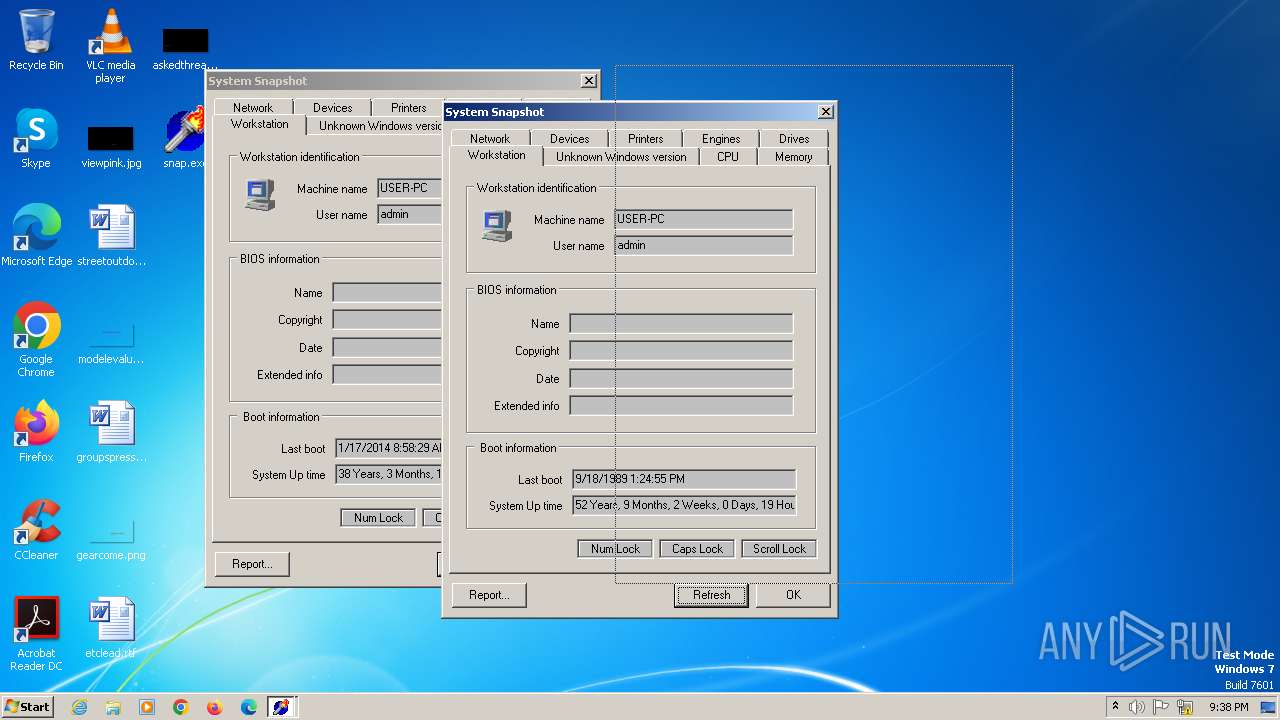Click Chrome icon in the taskbar

coord(181,707)
